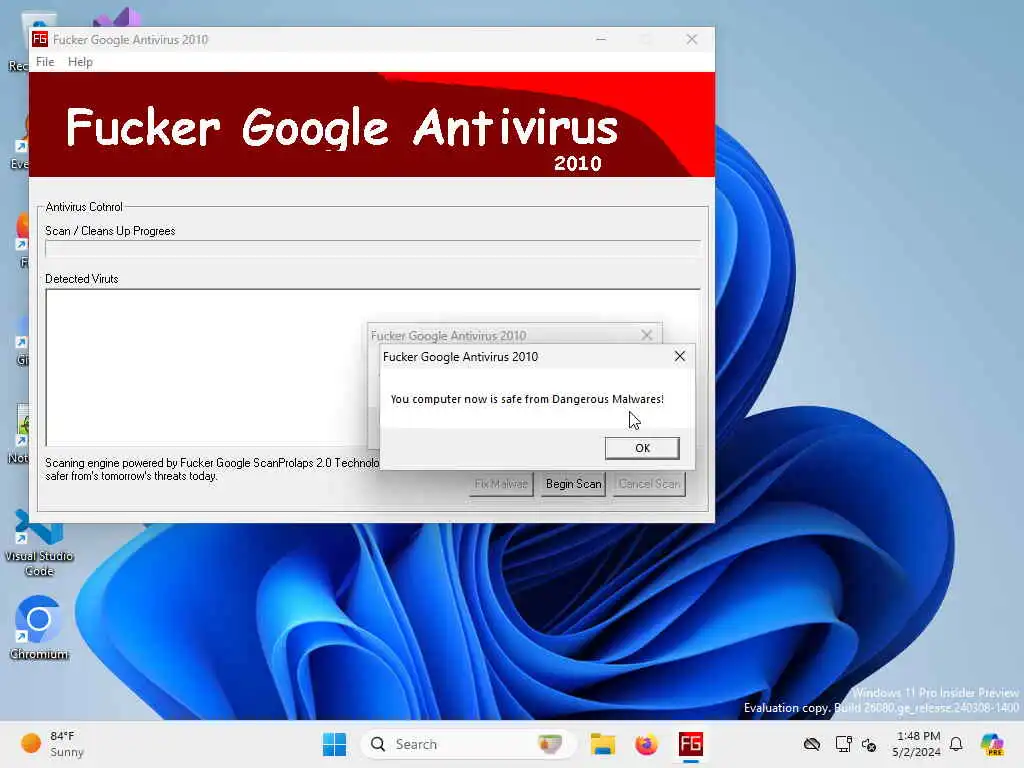Open File Explorer from the taskbar
Viewport: 1024px width, 768px height.
tap(603, 744)
